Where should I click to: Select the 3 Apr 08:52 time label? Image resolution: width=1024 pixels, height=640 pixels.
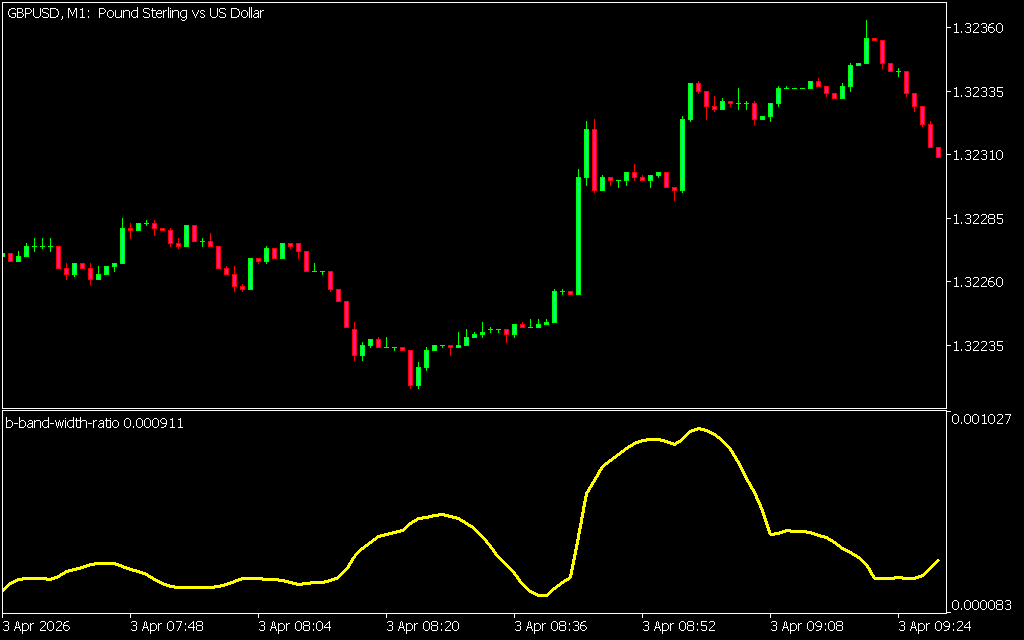click(x=679, y=626)
